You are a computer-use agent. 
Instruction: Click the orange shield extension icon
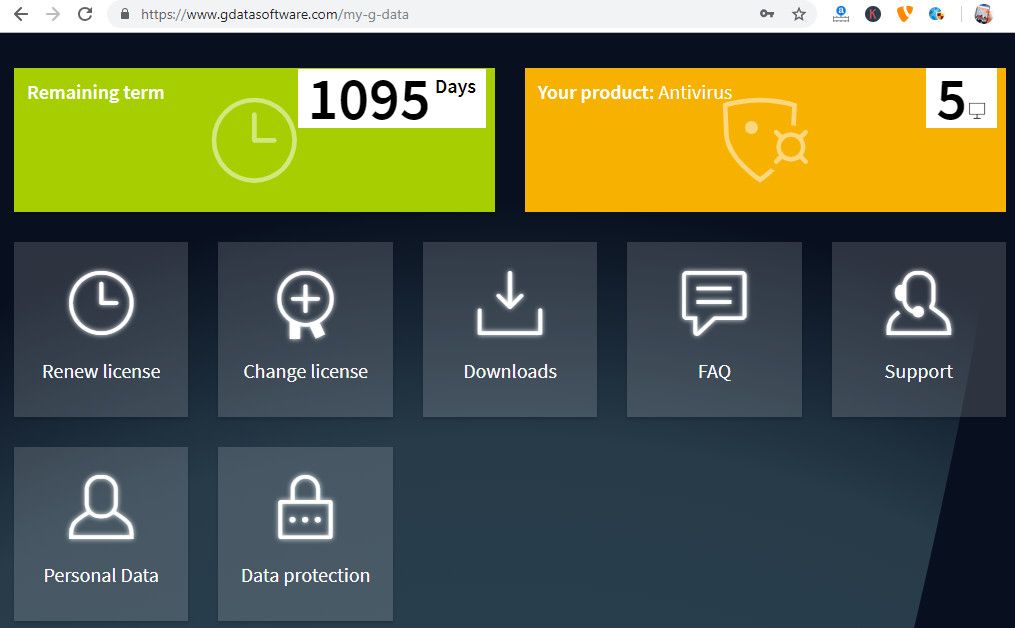(x=904, y=14)
